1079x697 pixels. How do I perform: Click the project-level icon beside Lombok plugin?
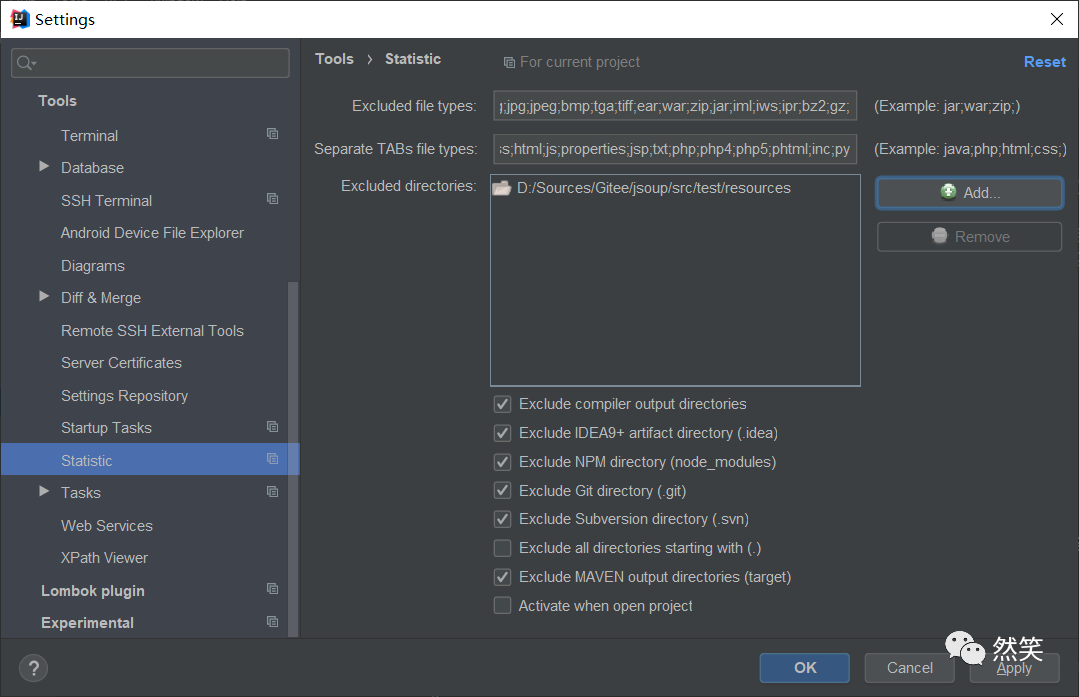273,589
